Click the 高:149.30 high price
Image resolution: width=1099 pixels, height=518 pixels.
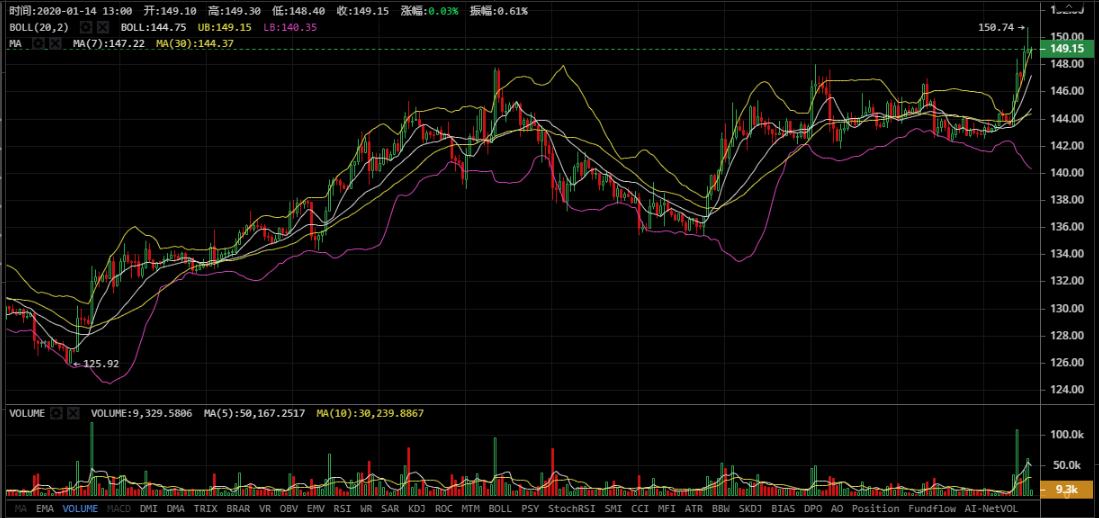pyautogui.click(x=233, y=11)
